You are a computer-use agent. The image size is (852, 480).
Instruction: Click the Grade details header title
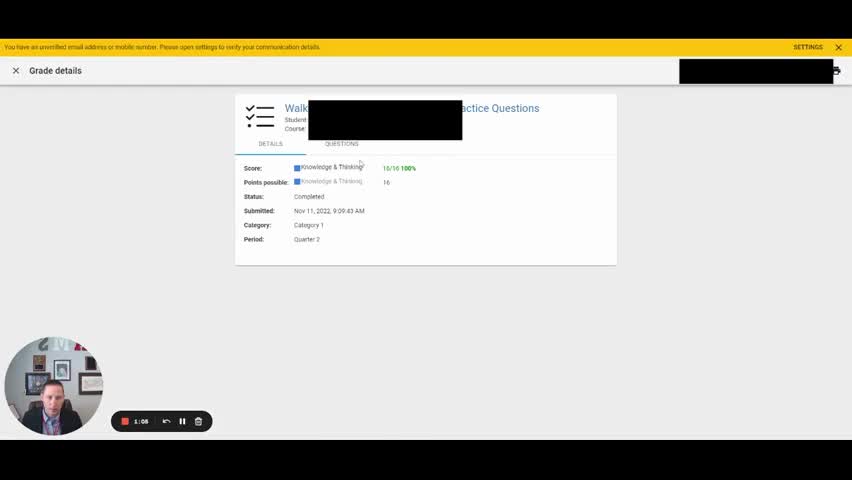click(x=55, y=71)
